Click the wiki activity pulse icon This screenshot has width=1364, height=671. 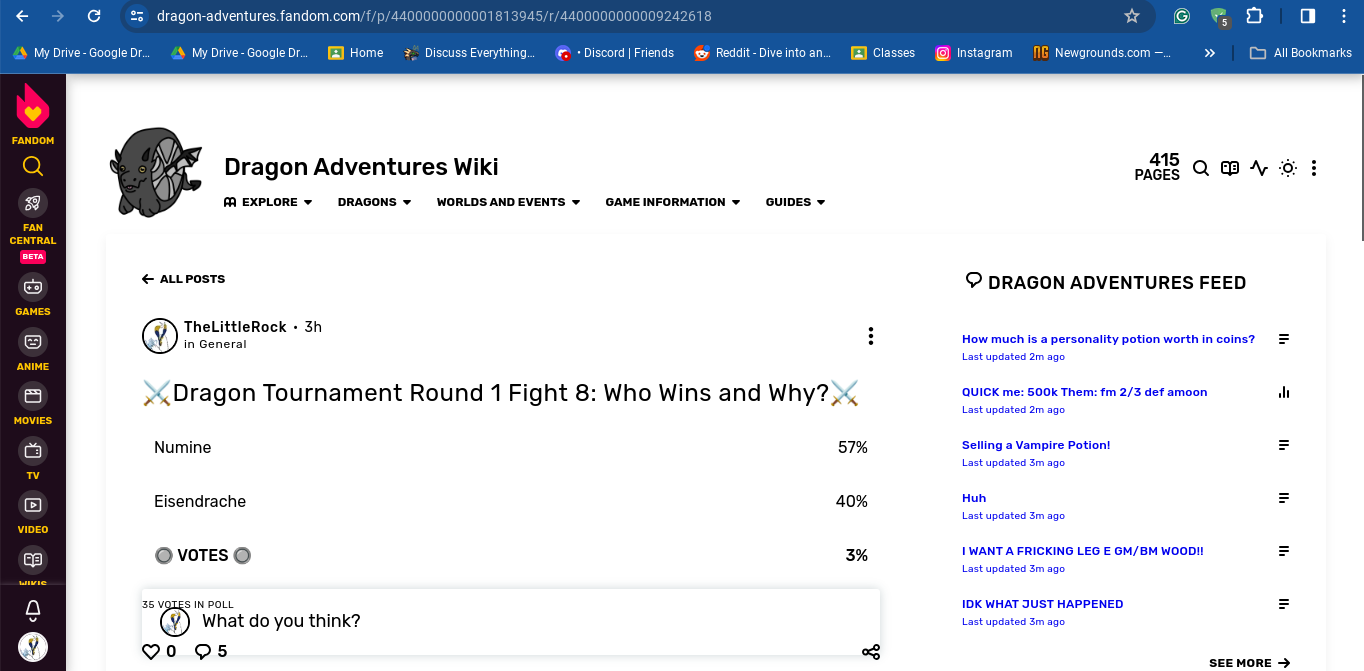point(1259,168)
